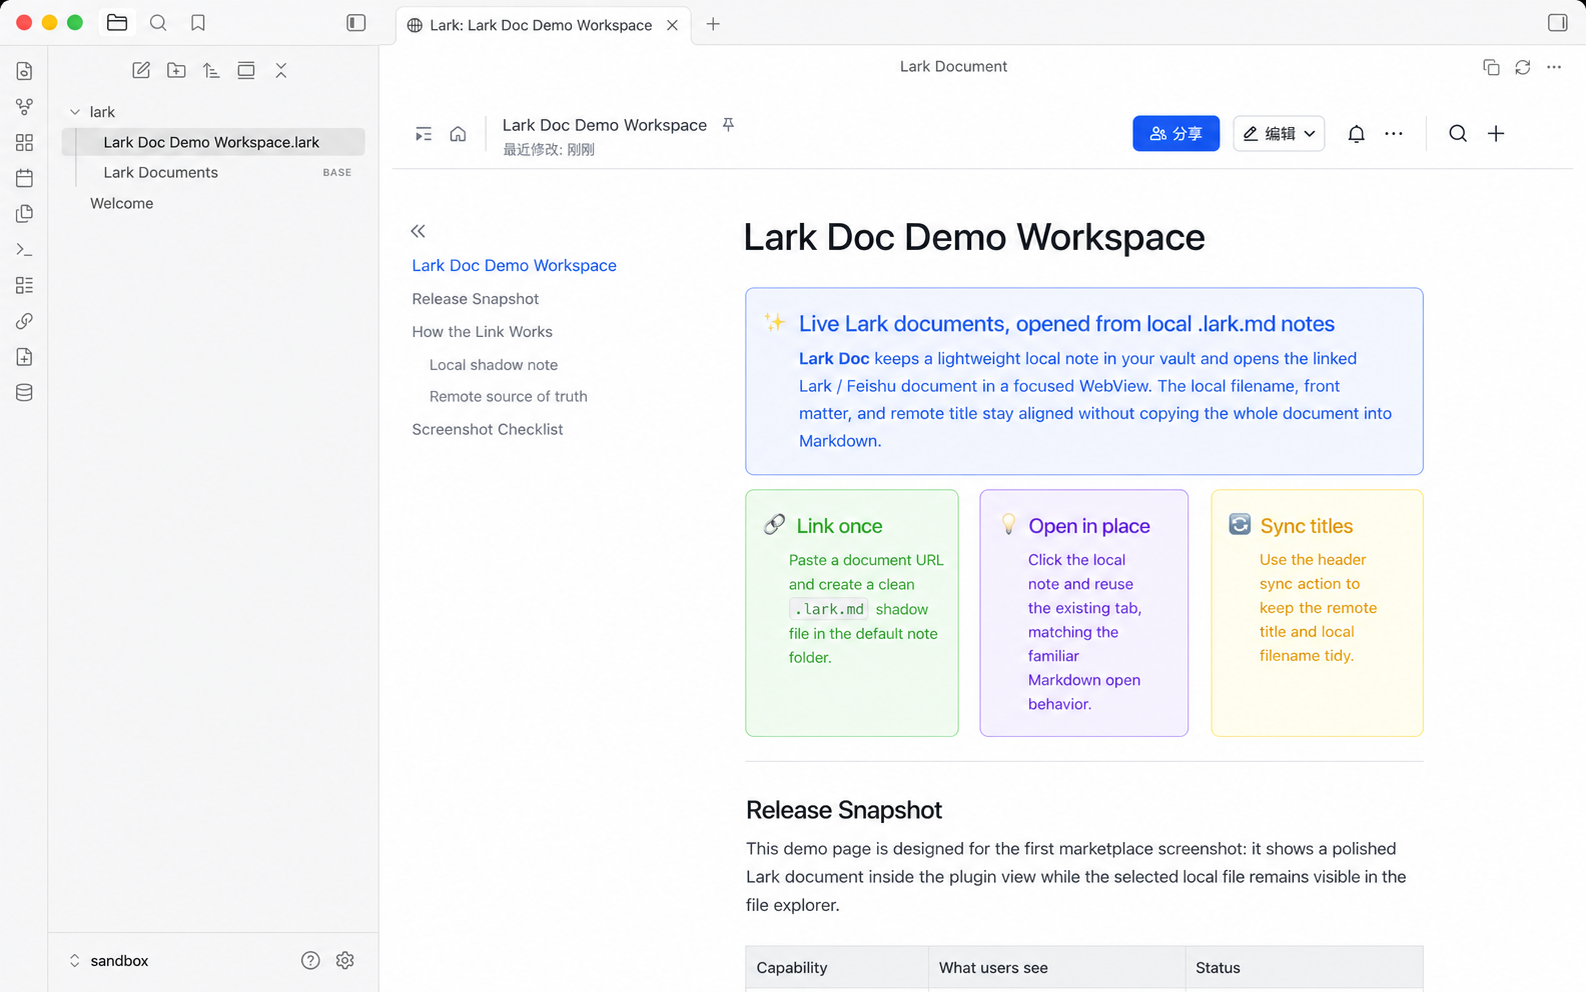This screenshot has width=1586, height=992.
Task: Click the Release Snapshot section heading
Action: point(844,810)
